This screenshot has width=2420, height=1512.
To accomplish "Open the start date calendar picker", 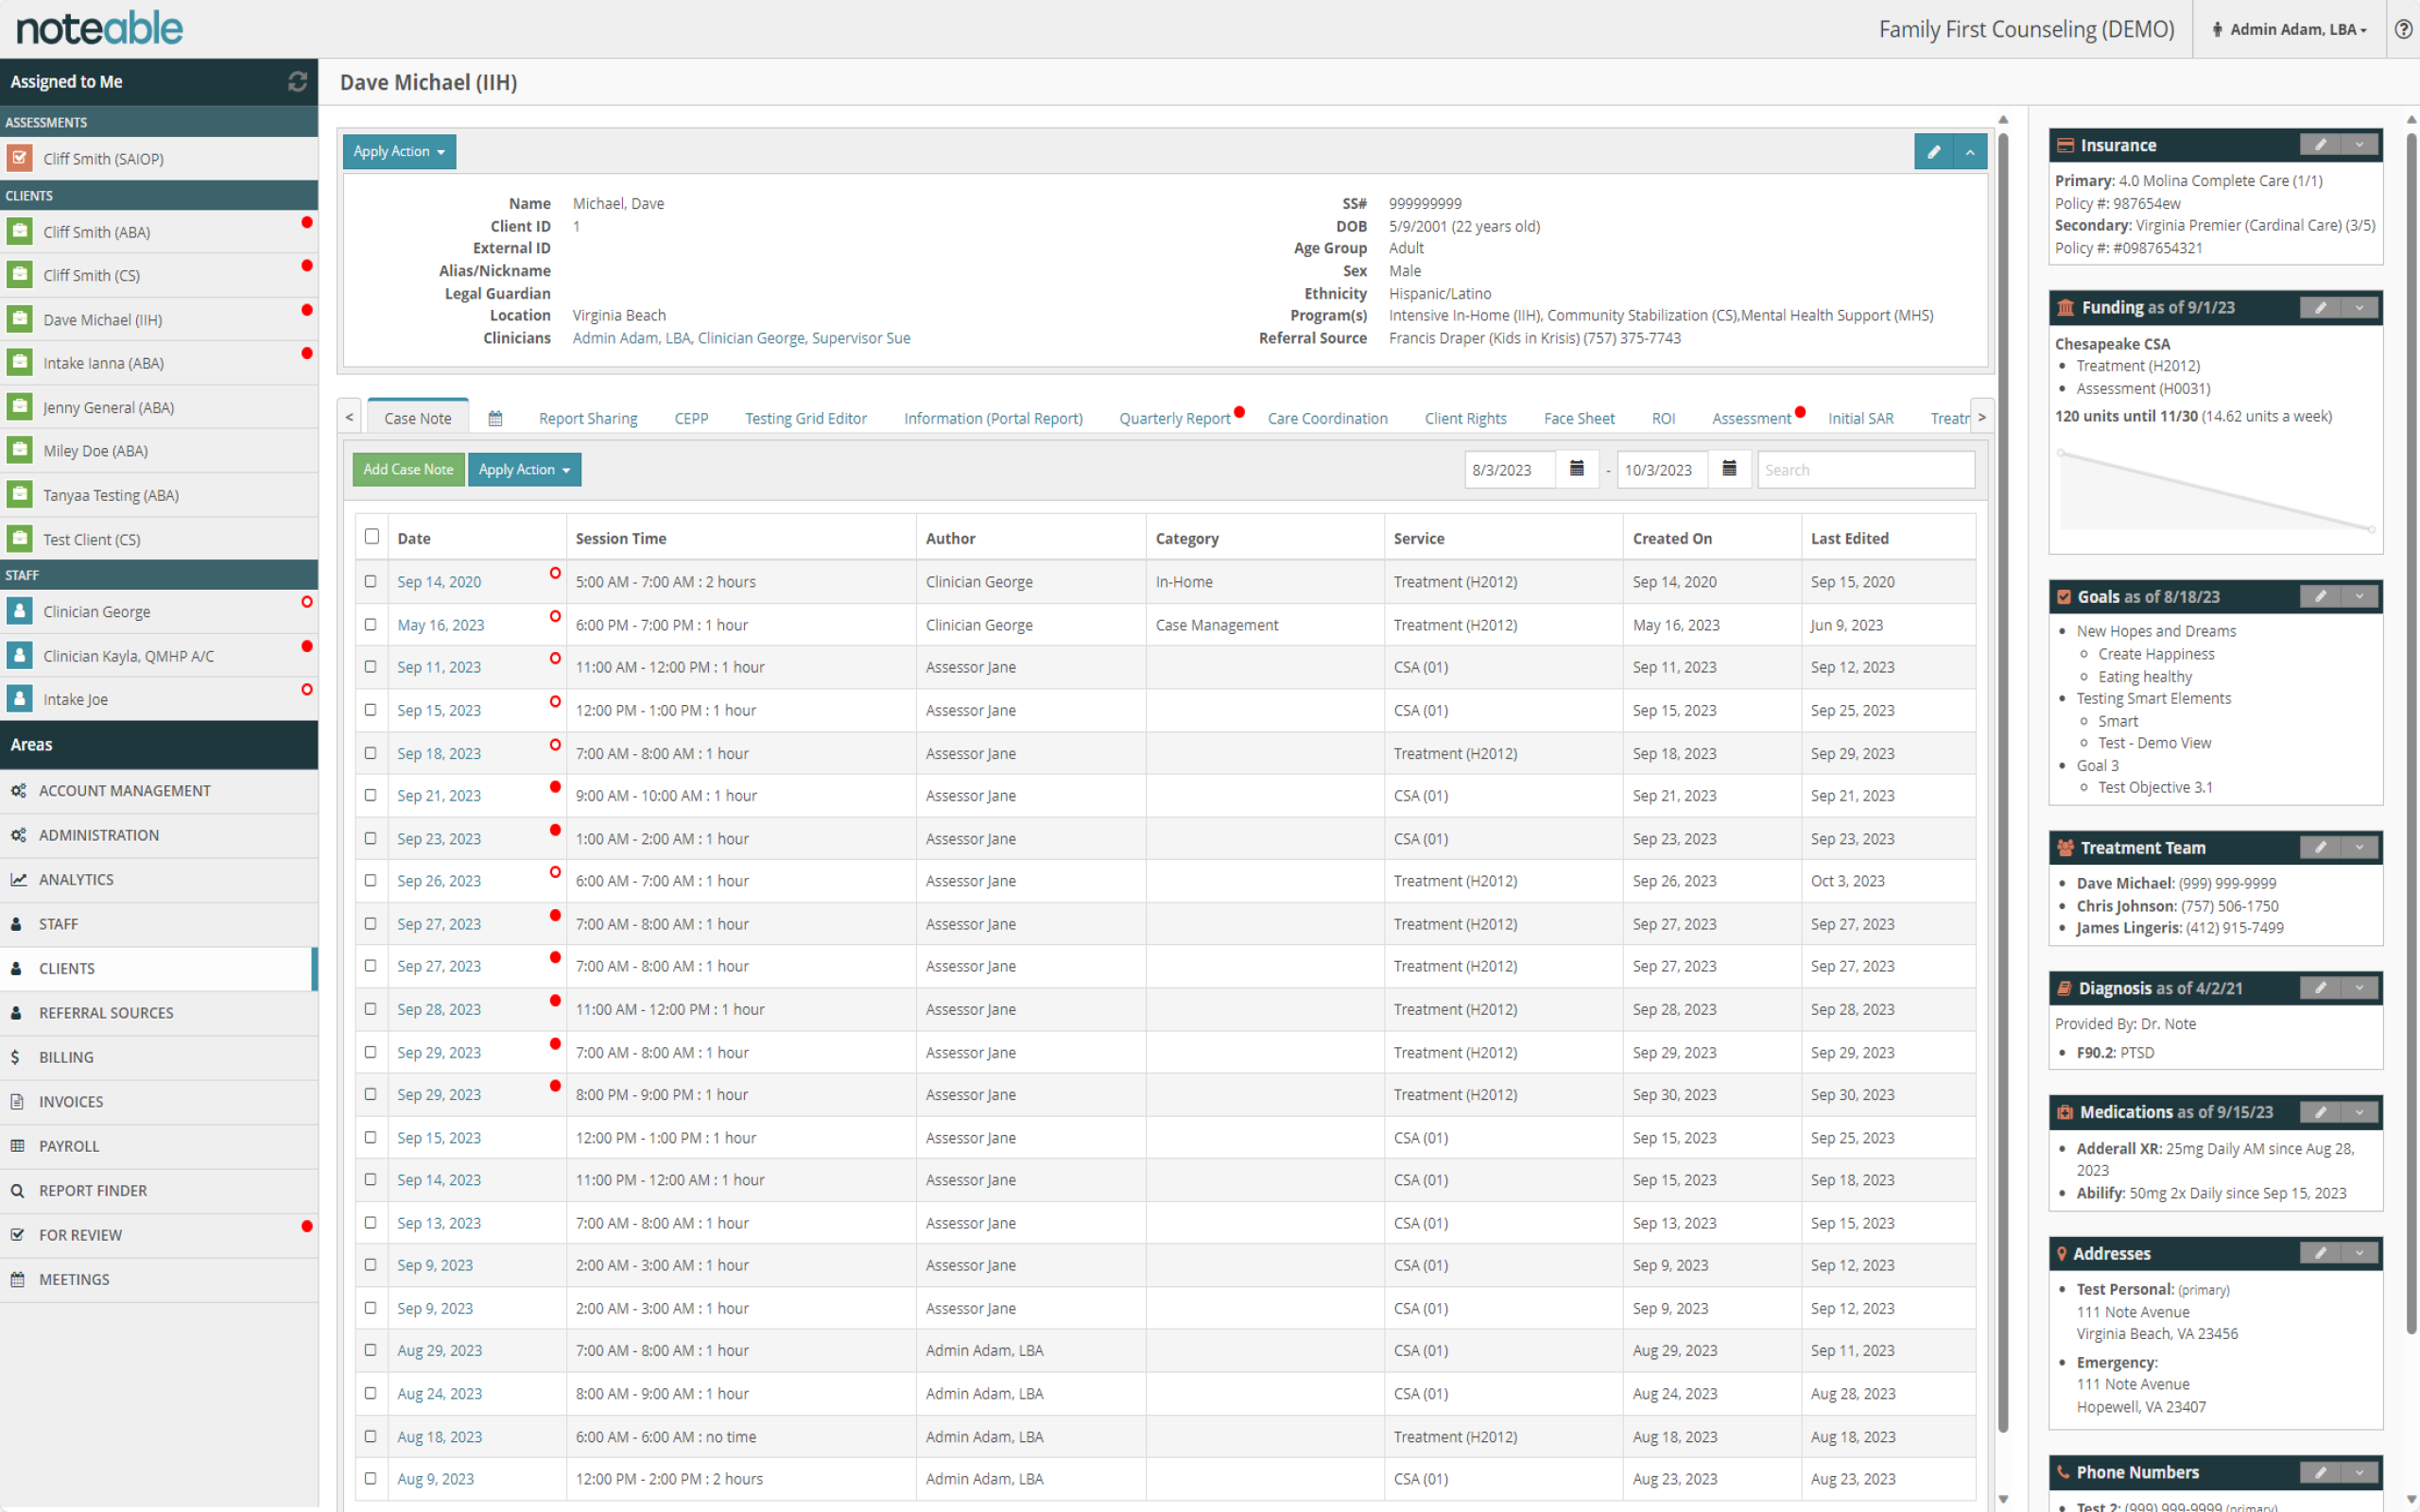I will tap(1577, 469).
